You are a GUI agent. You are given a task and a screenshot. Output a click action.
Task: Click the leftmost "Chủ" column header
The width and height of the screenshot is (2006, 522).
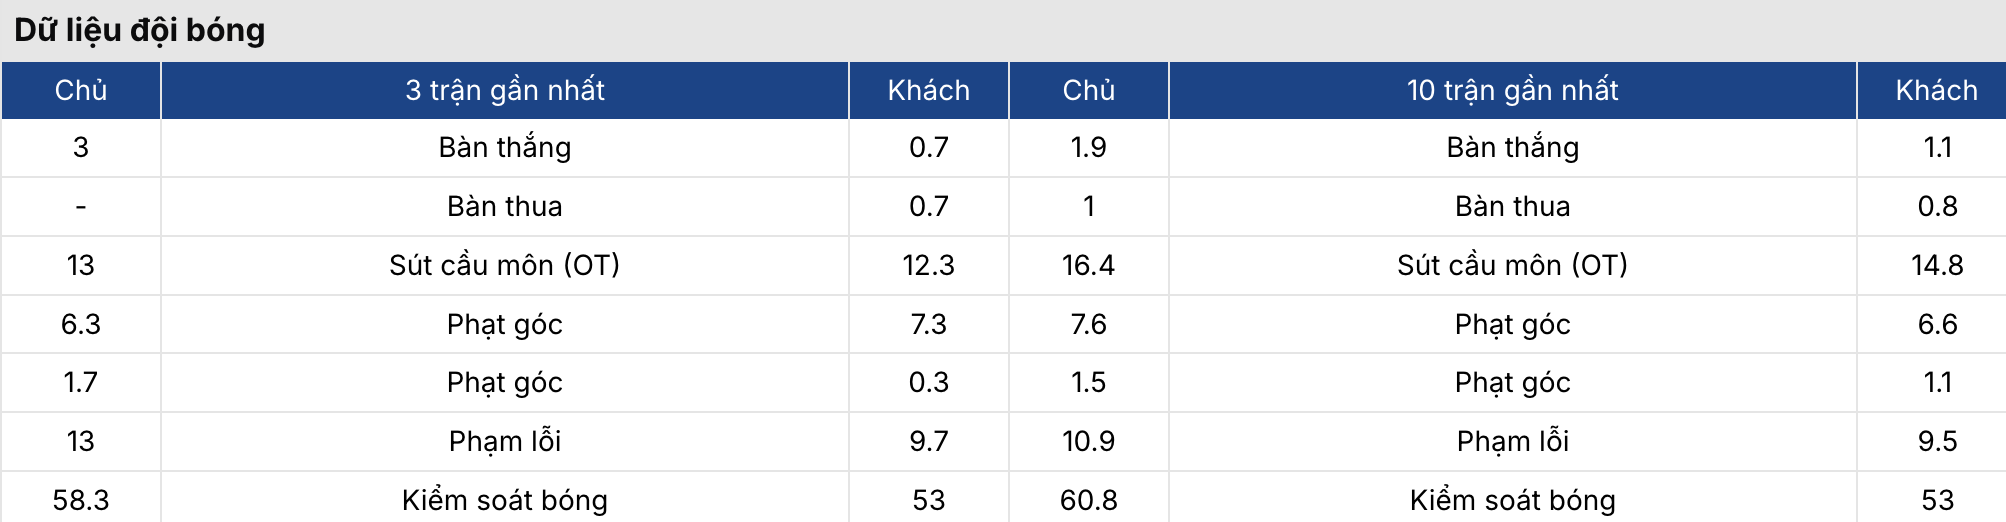click(x=81, y=90)
